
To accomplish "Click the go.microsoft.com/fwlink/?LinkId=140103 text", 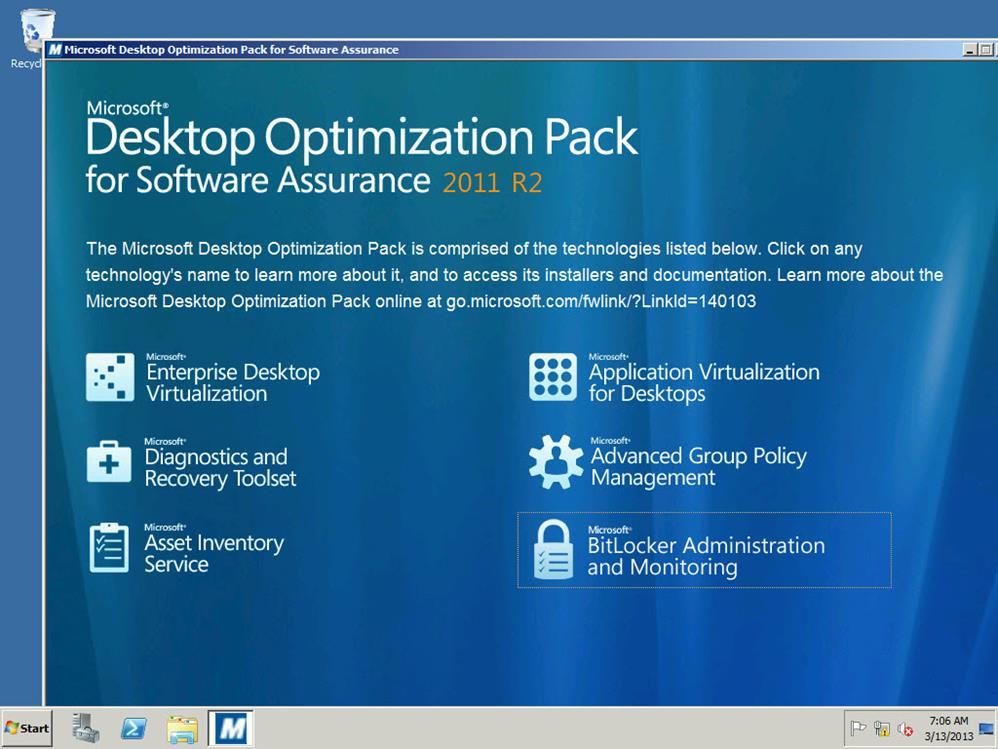I will (601, 301).
